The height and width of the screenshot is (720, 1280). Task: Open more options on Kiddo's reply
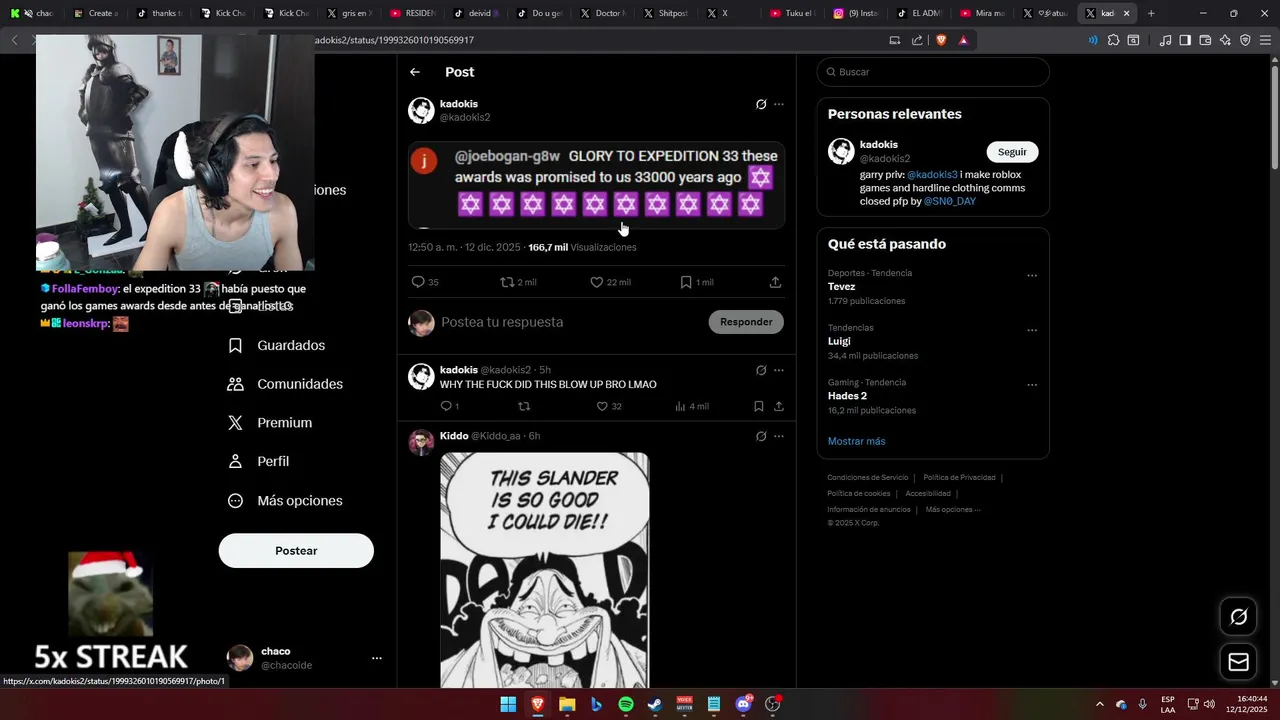[x=779, y=436]
